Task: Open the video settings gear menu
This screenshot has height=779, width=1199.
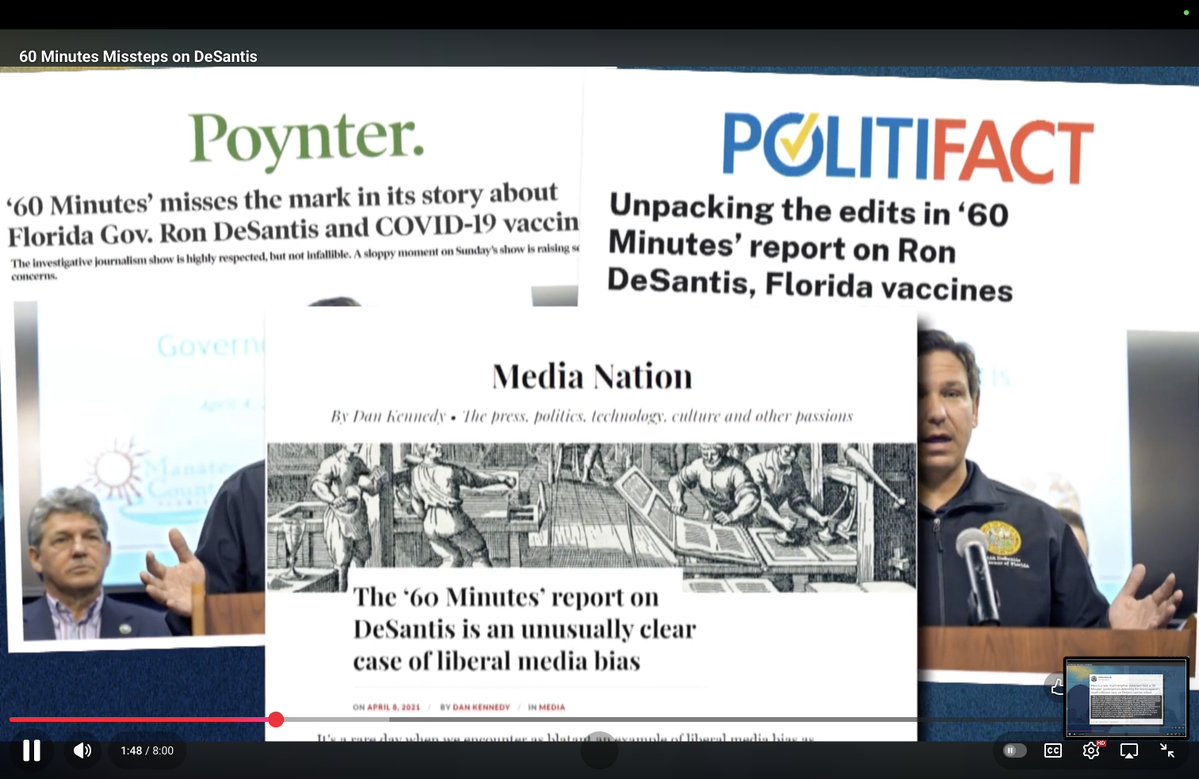Action: pos(1092,751)
